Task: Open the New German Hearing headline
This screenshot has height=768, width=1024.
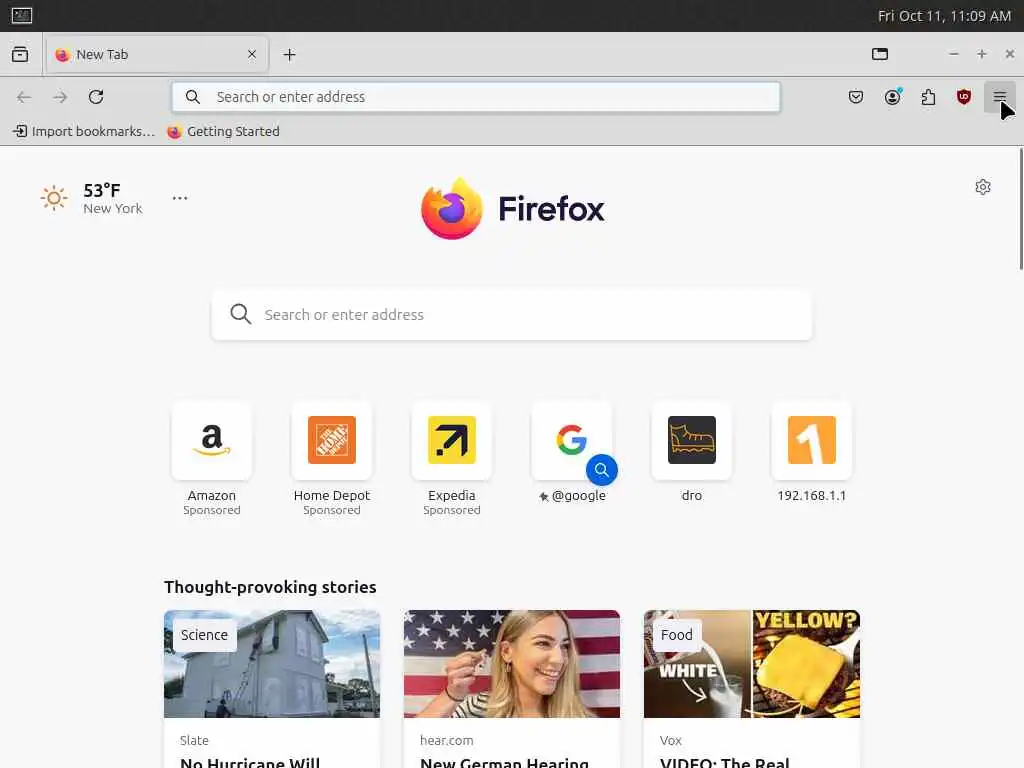Action: (x=504, y=762)
